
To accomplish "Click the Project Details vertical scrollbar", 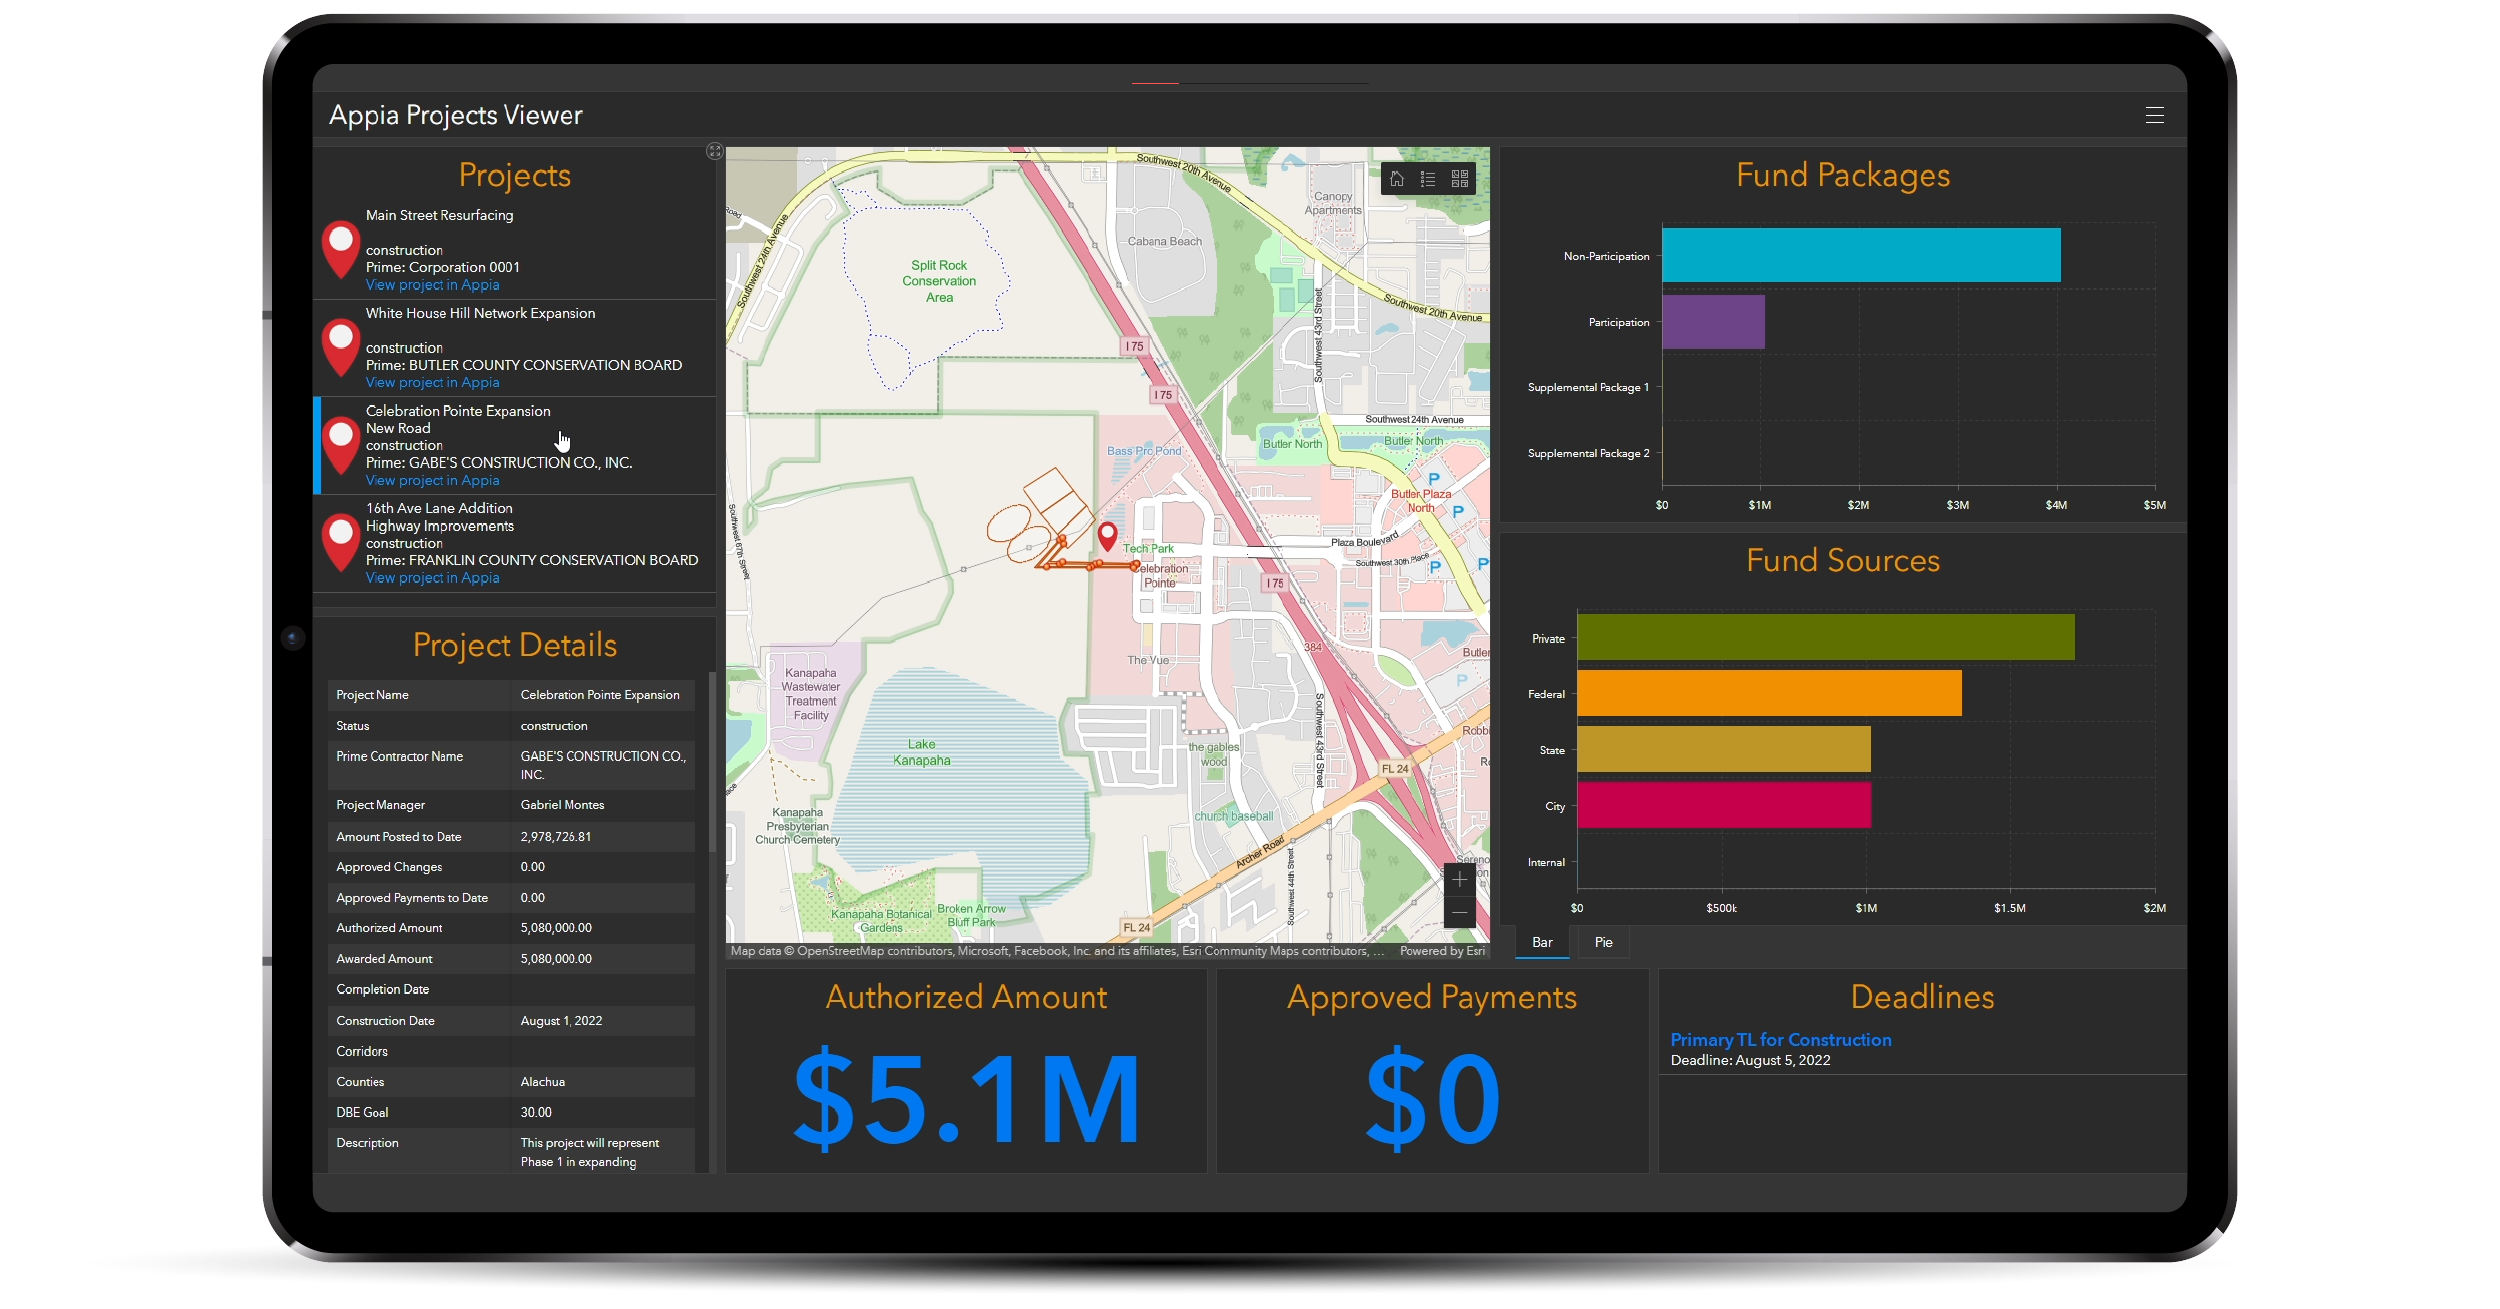I will pyautogui.click(x=712, y=760).
